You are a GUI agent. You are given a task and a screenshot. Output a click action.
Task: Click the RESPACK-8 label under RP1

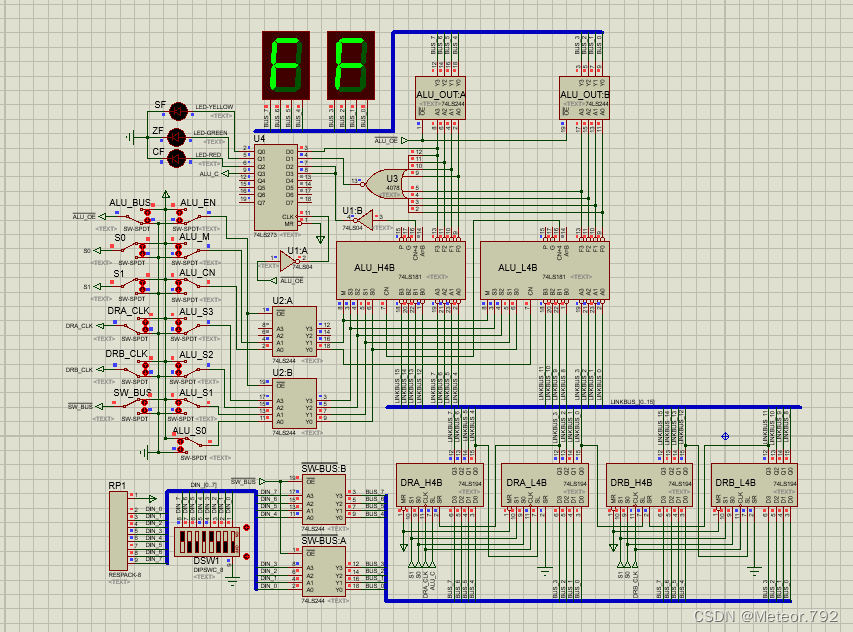click(x=125, y=575)
